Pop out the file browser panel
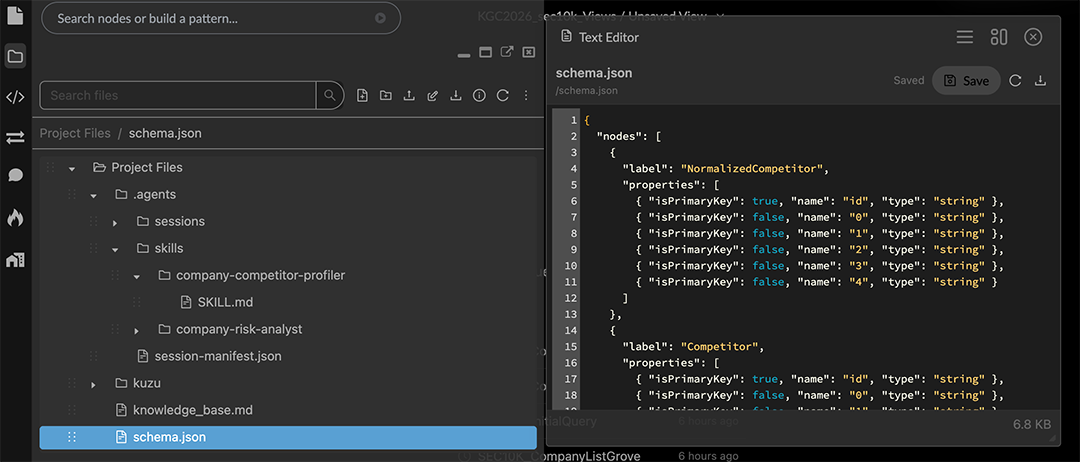This screenshot has width=1080, height=462. tap(507, 52)
